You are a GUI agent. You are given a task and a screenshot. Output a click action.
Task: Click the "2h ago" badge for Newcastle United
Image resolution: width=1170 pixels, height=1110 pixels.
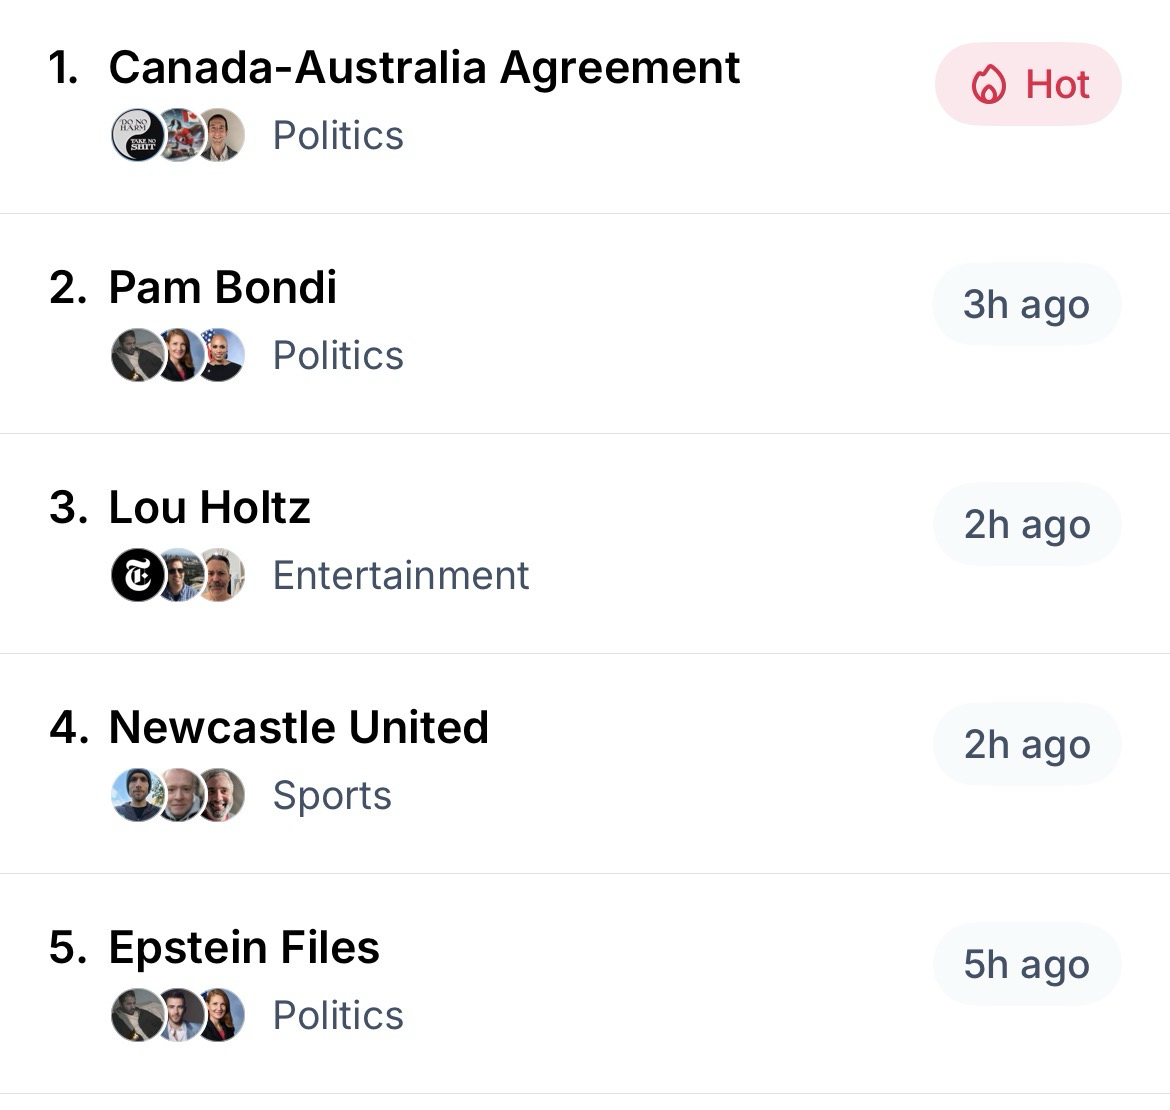(1026, 745)
